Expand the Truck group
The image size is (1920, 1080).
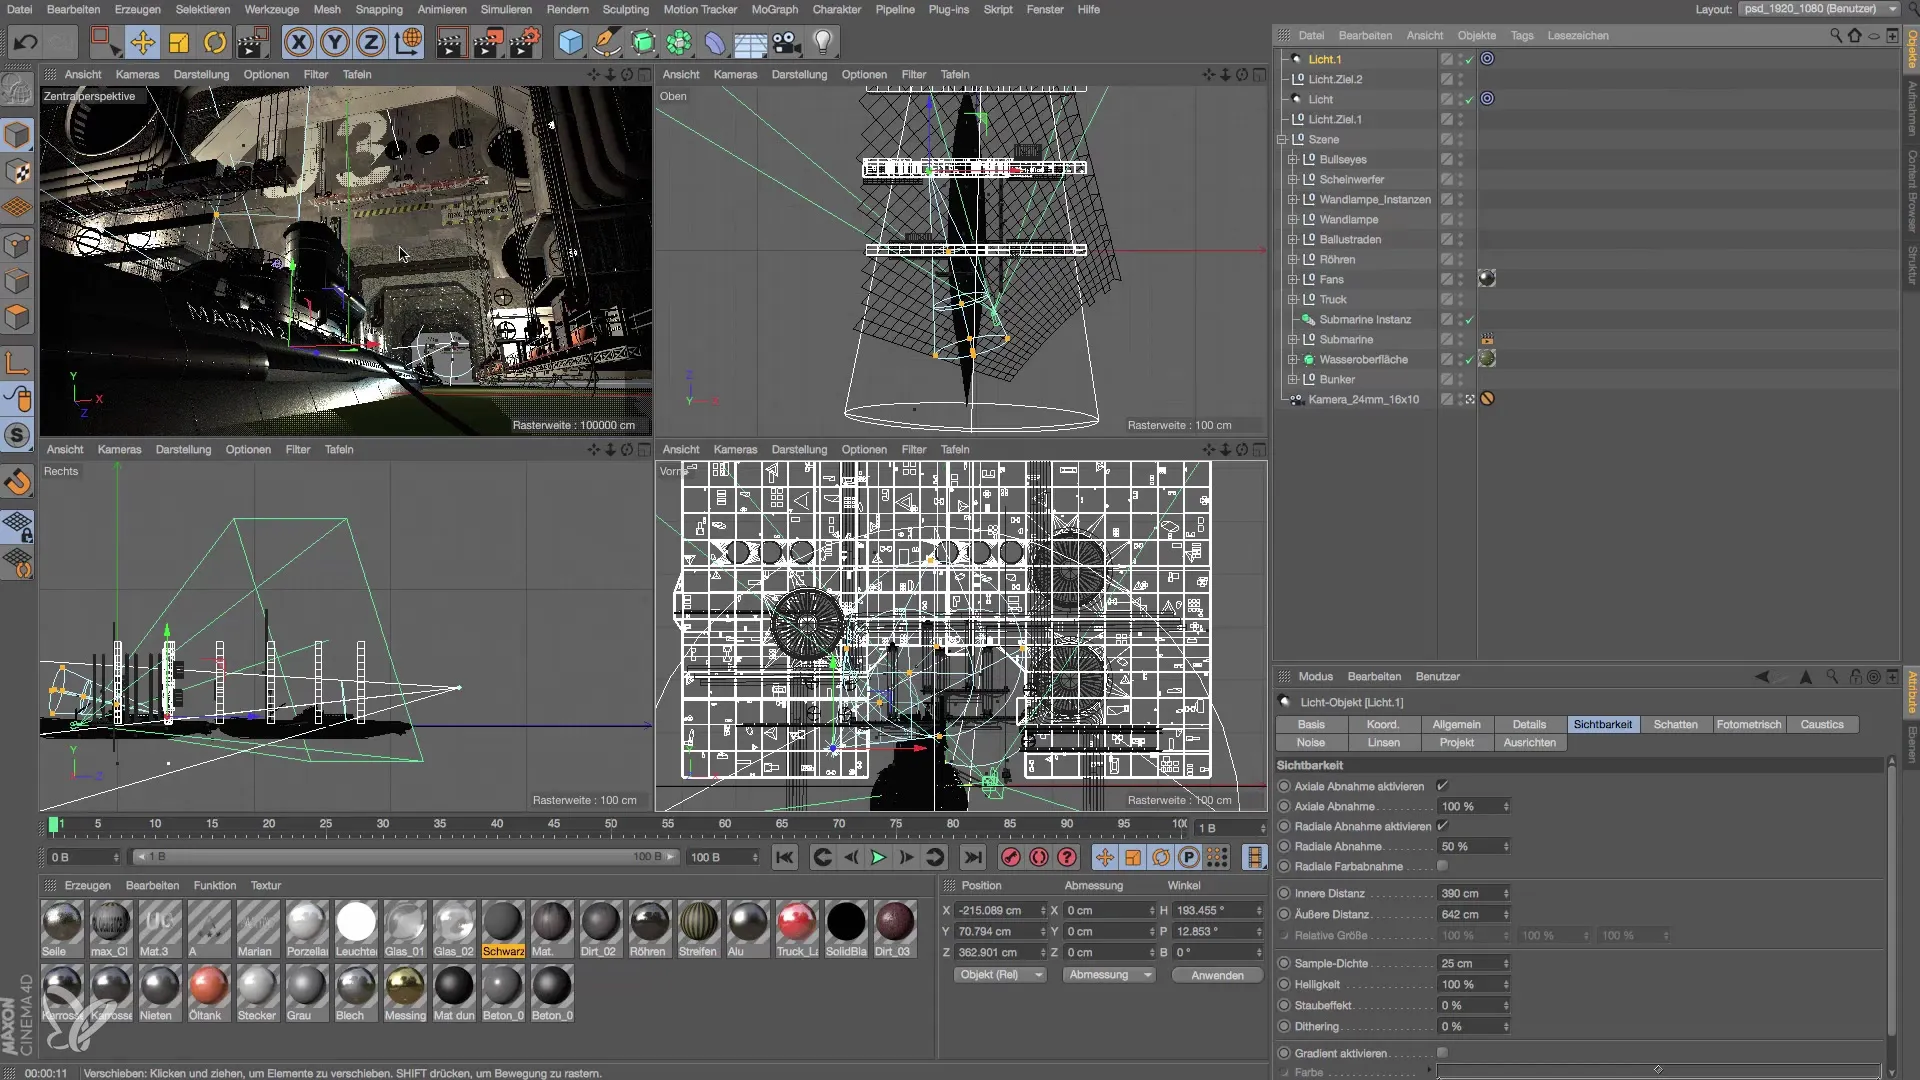tap(1292, 299)
